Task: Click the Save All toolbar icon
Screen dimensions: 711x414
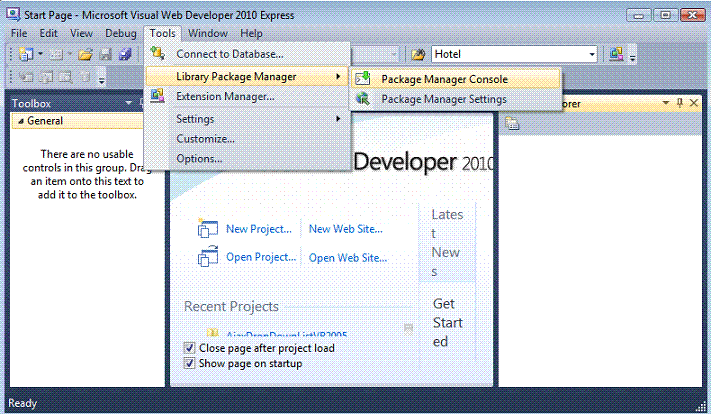Action: [125, 54]
